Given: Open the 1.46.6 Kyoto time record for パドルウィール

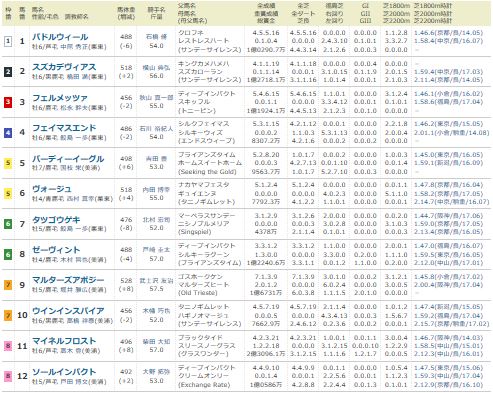Looking at the screenshot, I should [448, 33].
